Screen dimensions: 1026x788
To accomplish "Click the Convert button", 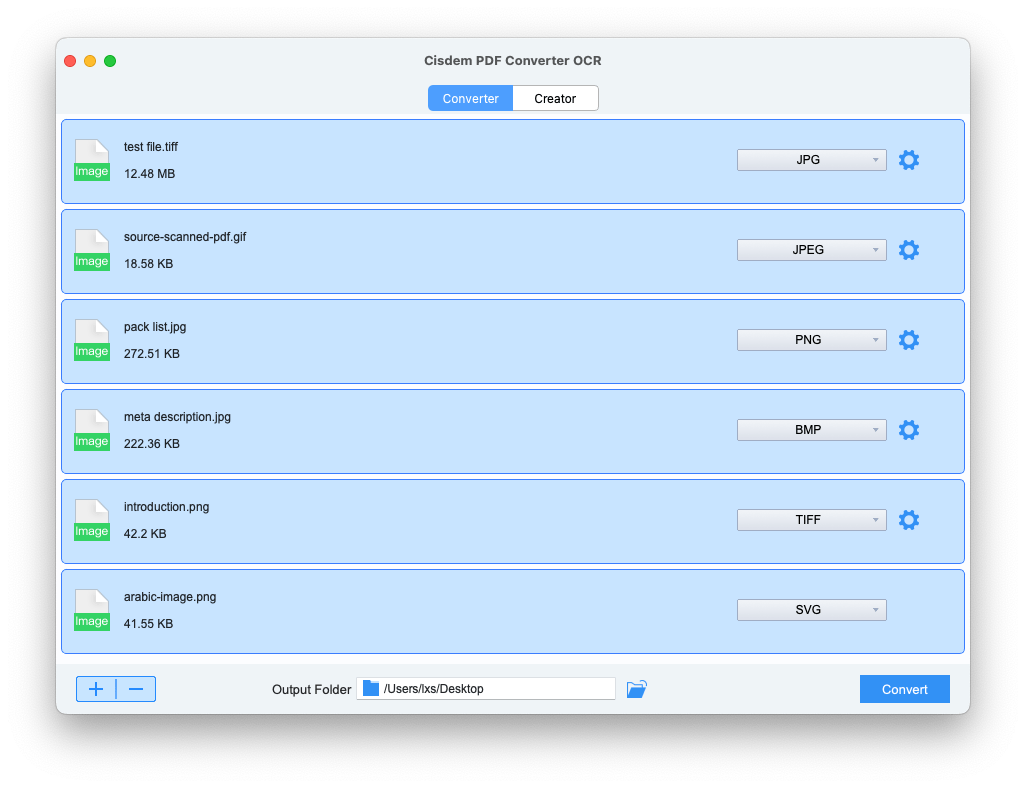I will tap(904, 689).
